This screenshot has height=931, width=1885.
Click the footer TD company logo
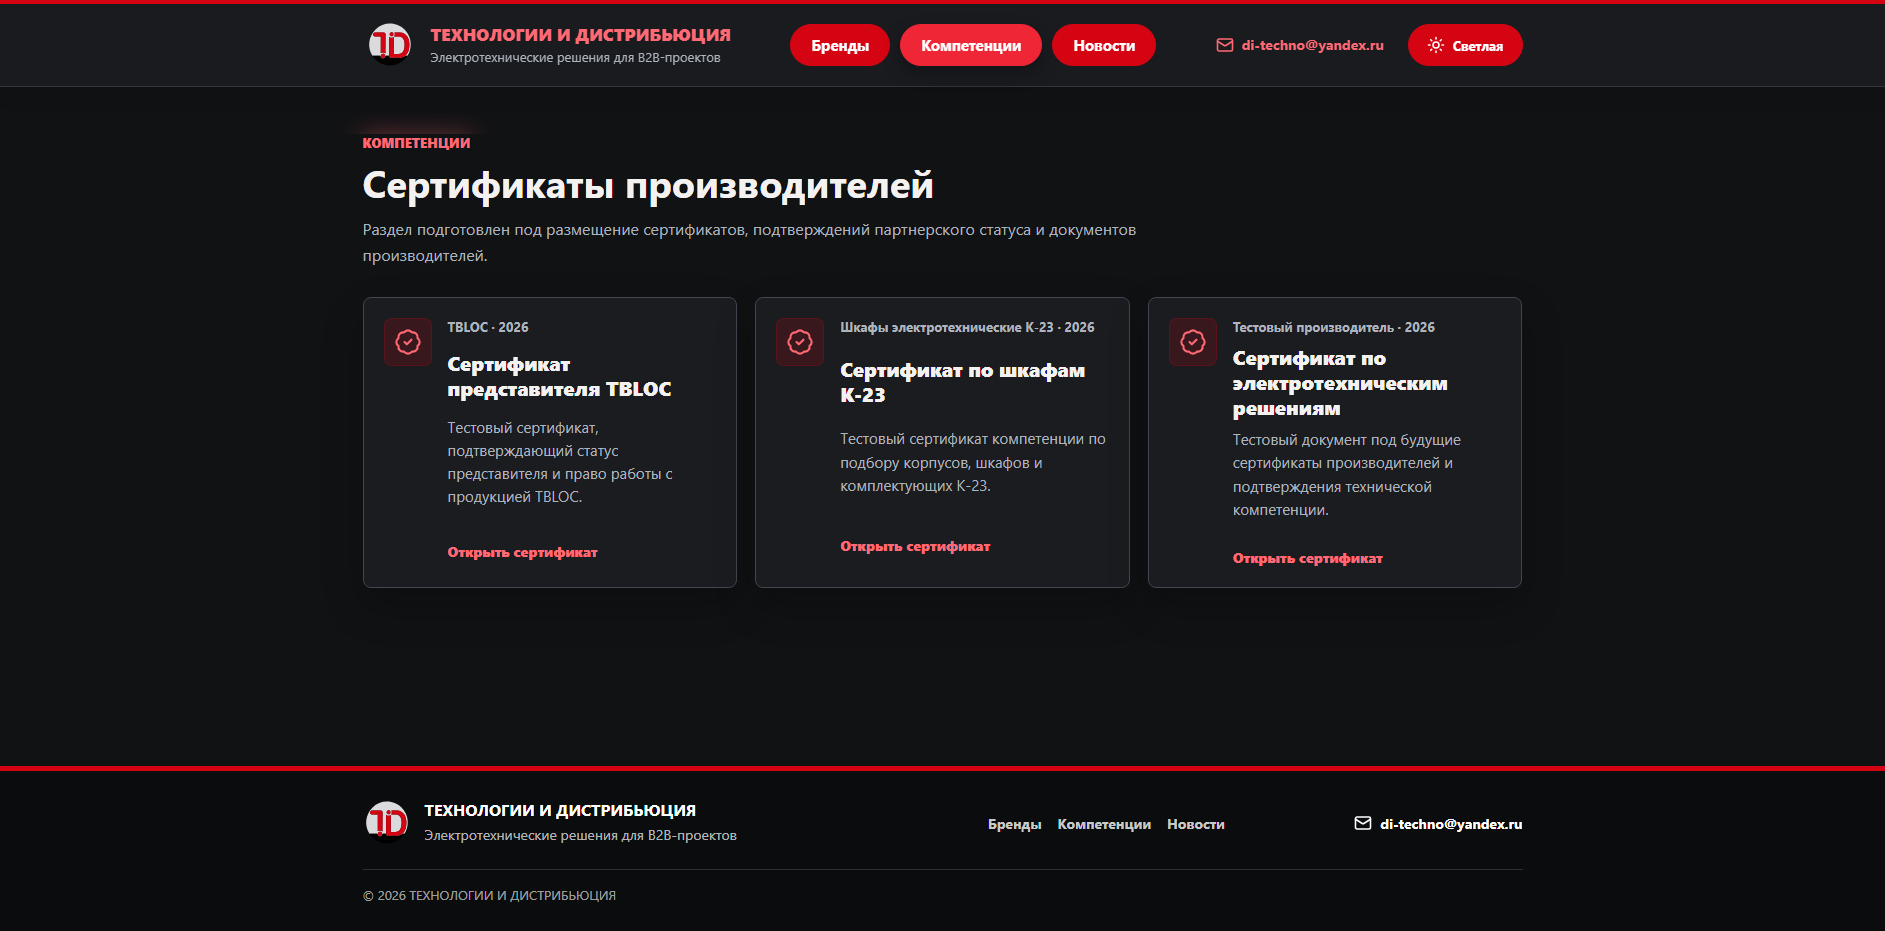[x=386, y=822]
